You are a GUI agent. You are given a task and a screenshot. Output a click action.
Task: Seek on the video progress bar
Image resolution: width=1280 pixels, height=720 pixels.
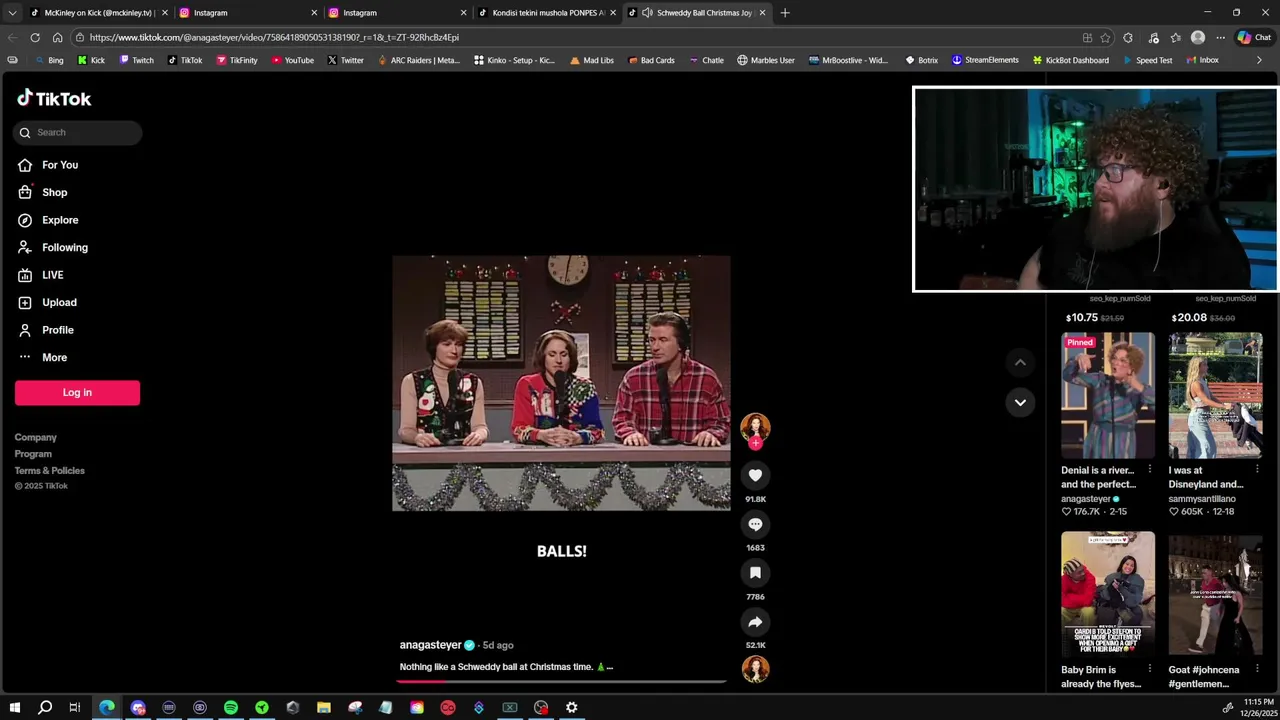[561, 681]
